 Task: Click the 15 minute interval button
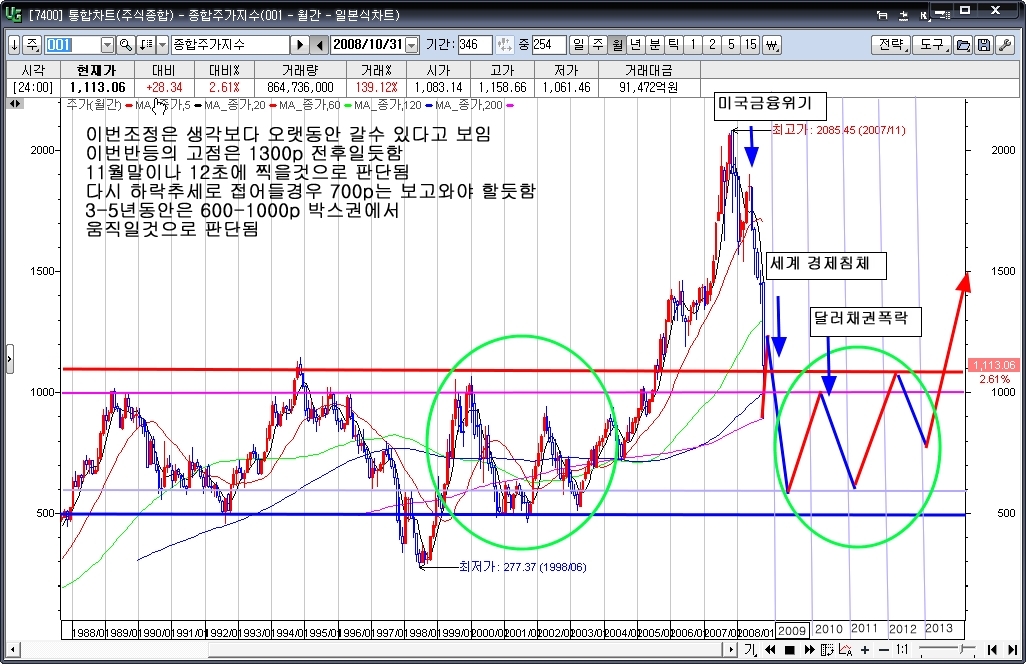coord(750,45)
